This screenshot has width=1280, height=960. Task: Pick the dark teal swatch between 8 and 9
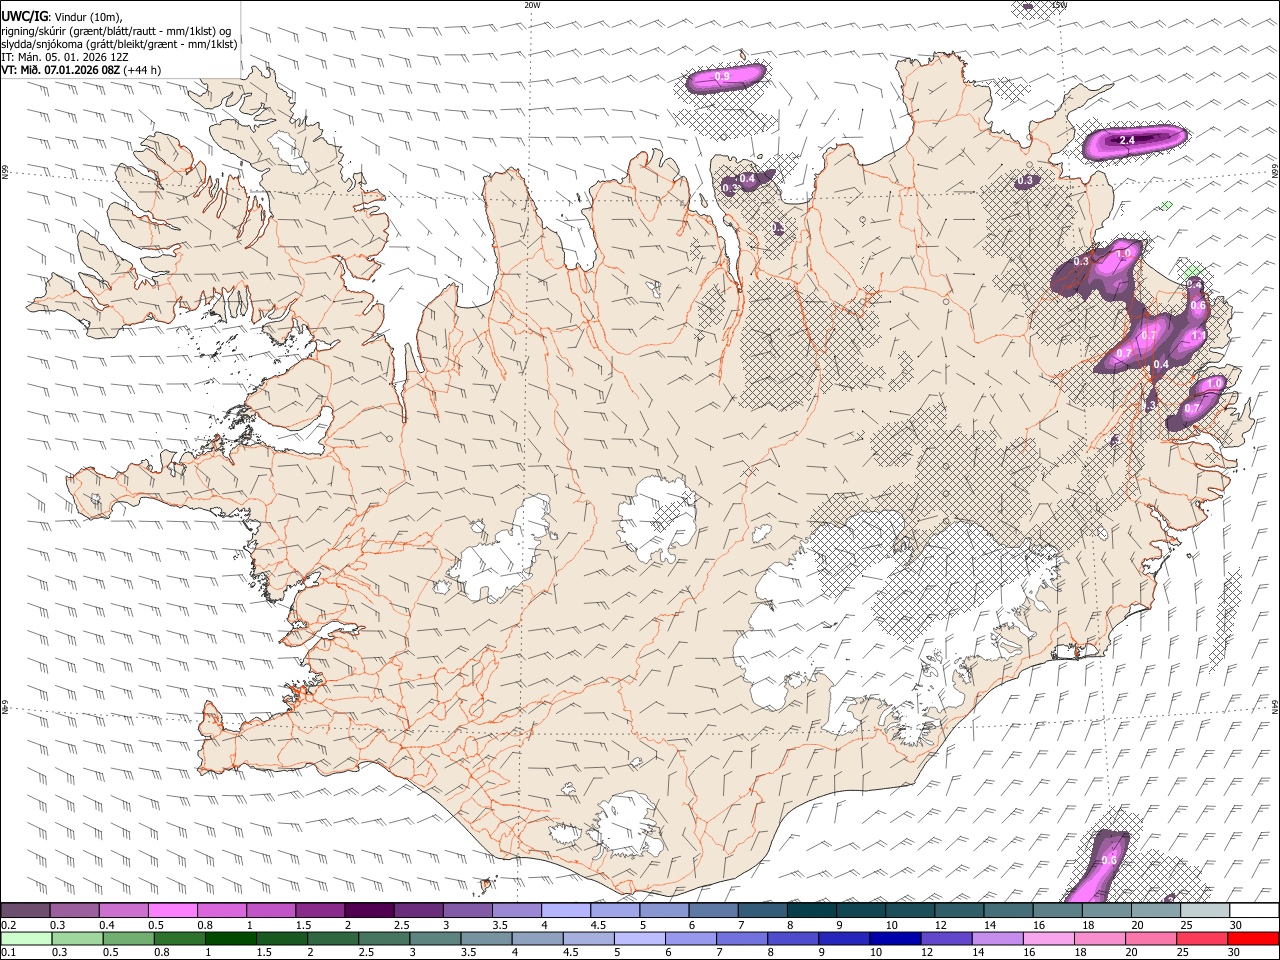pyautogui.click(x=811, y=911)
